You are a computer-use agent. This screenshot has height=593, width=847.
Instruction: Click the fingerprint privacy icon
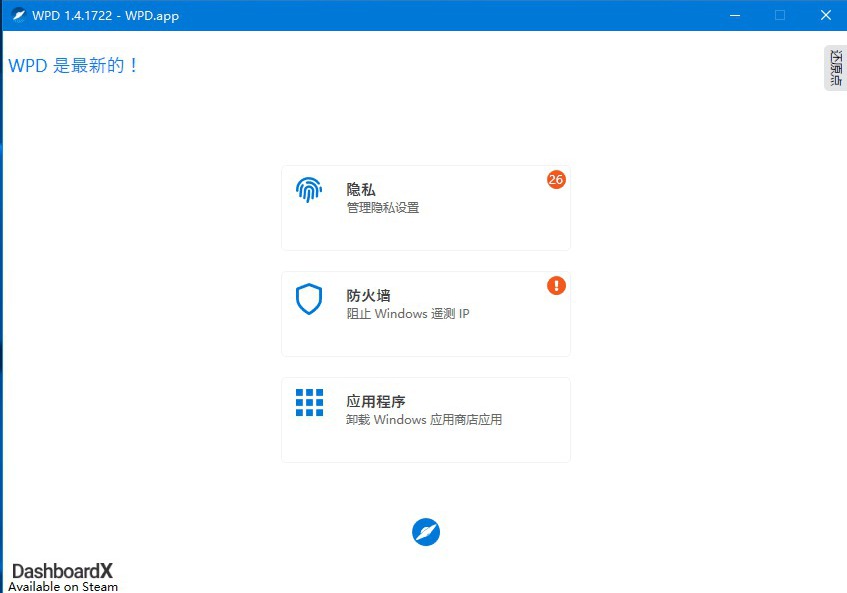coord(309,190)
